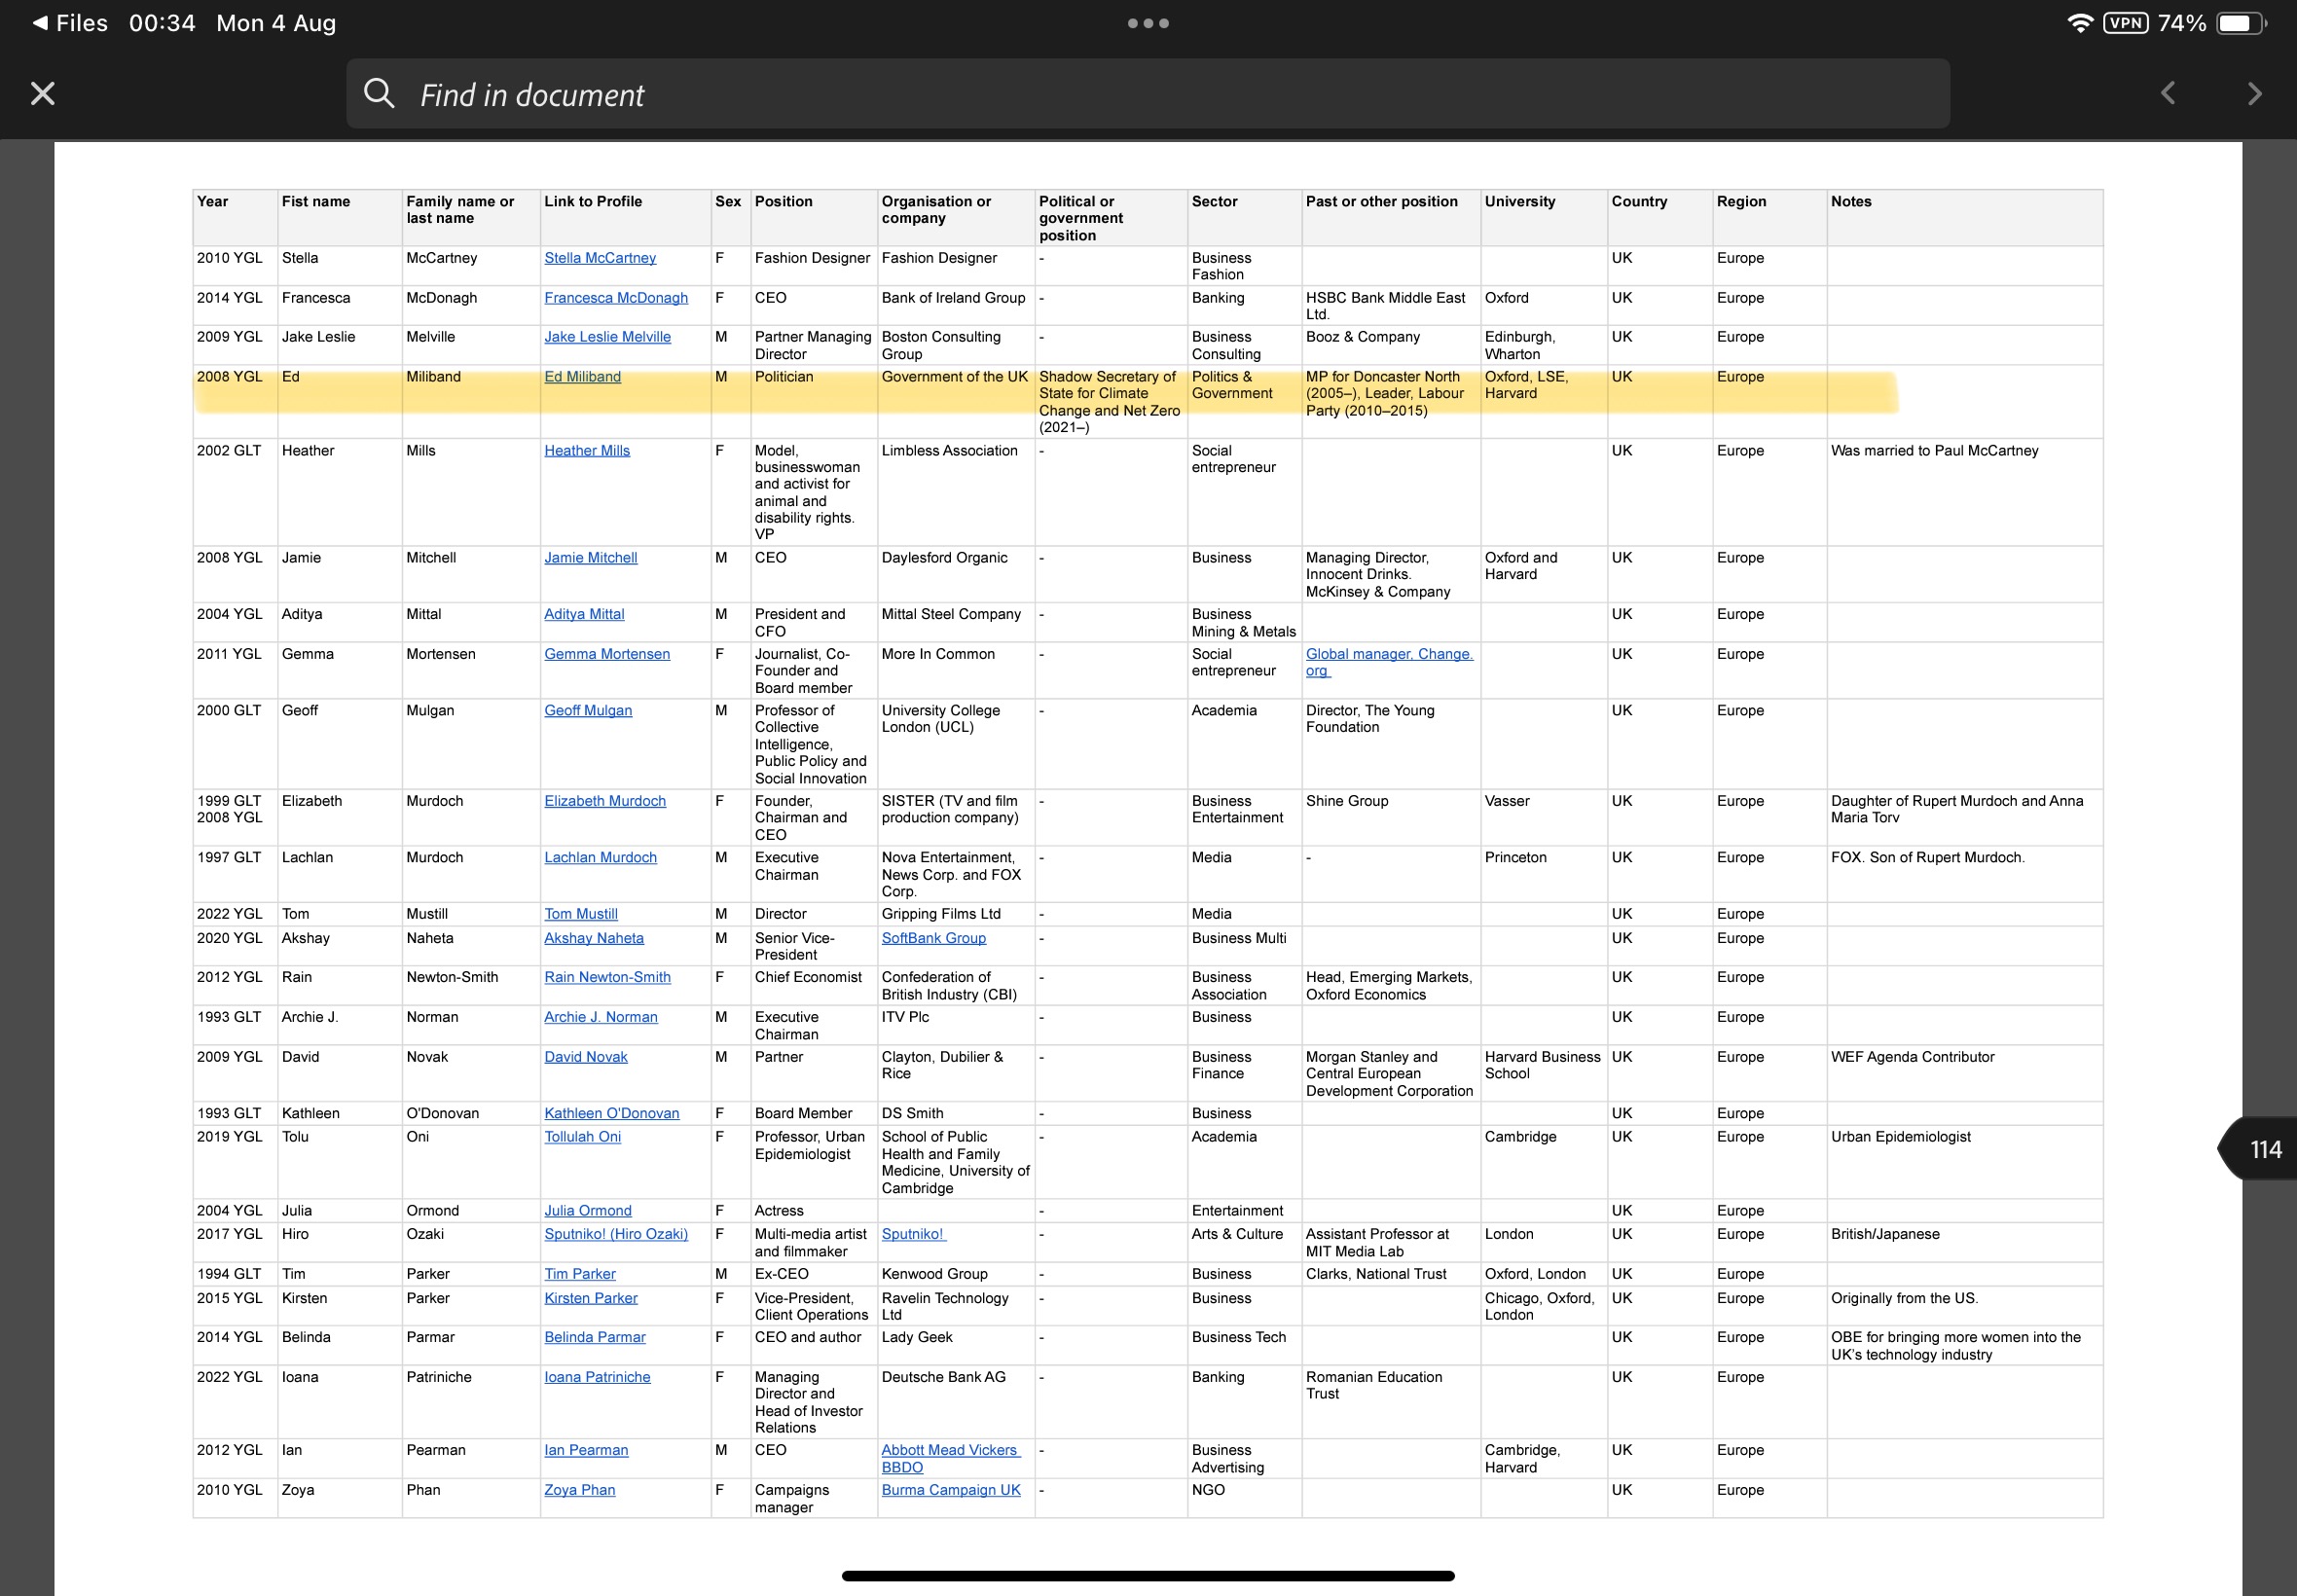Open Ed Miliband profile link

click(582, 377)
